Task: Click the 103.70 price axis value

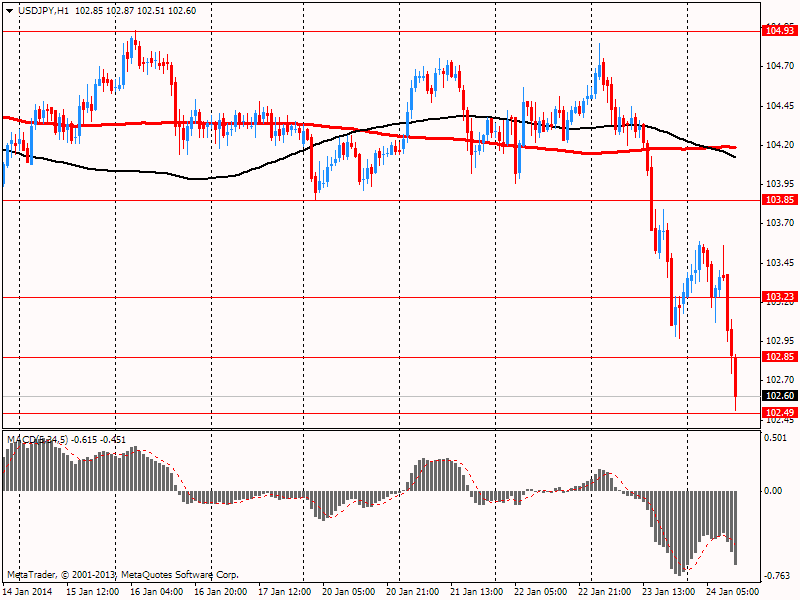Action: pos(780,222)
